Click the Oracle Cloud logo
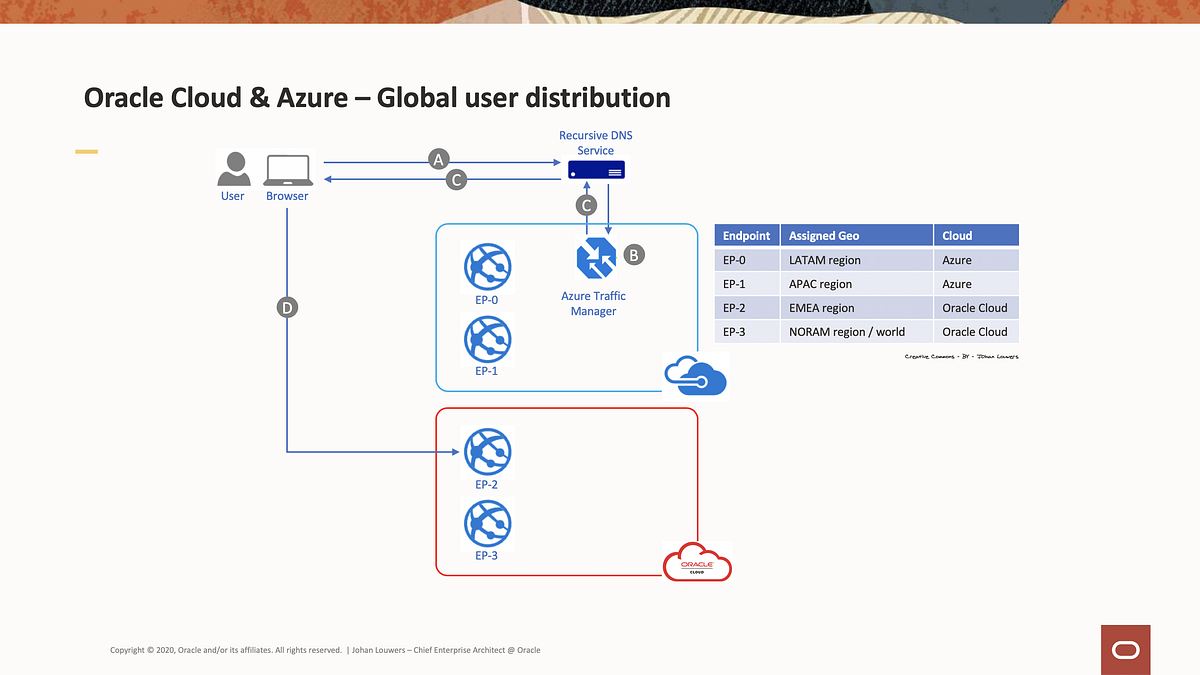1200x675 pixels. 696,562
